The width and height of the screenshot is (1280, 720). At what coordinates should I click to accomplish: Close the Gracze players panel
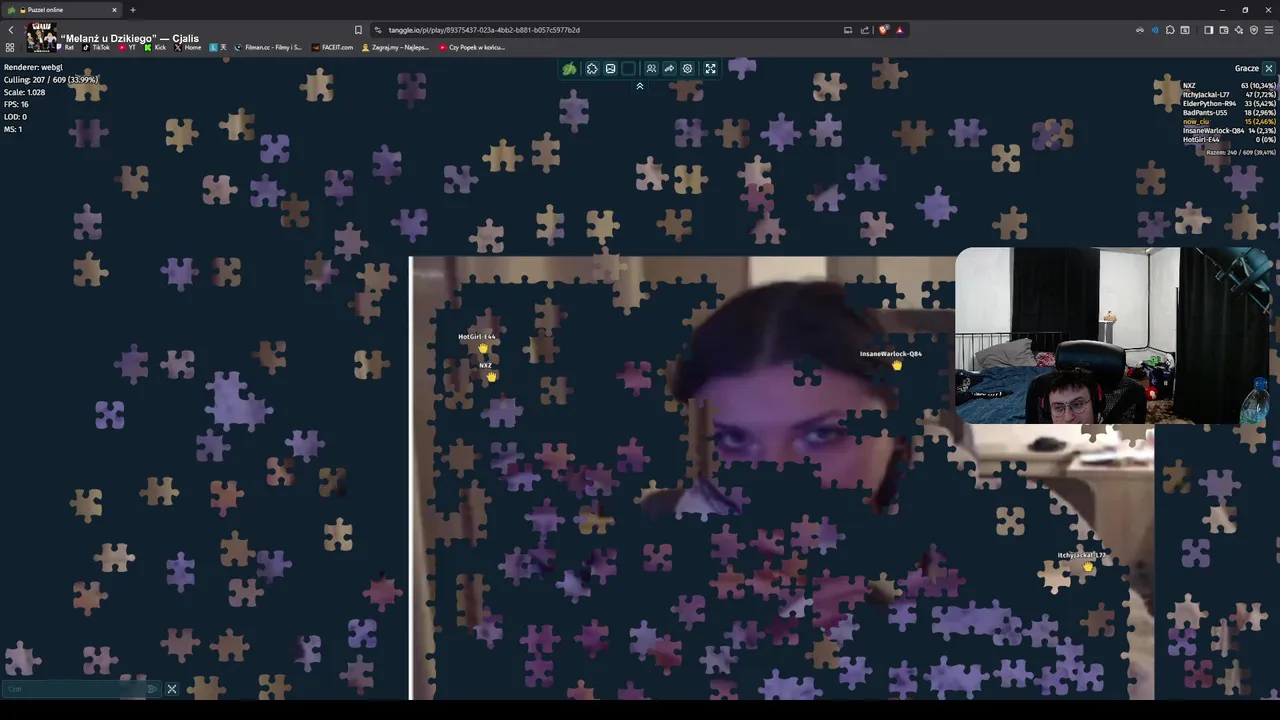pos(1268,68)
